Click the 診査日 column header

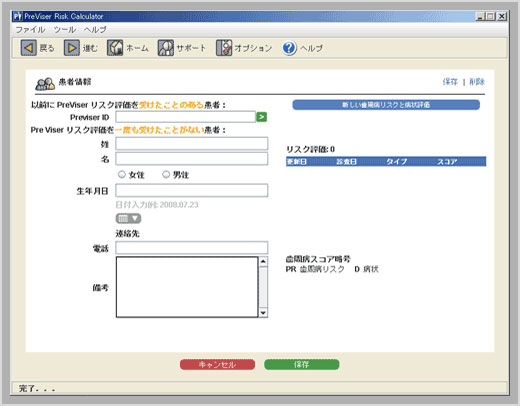[346, 162]
